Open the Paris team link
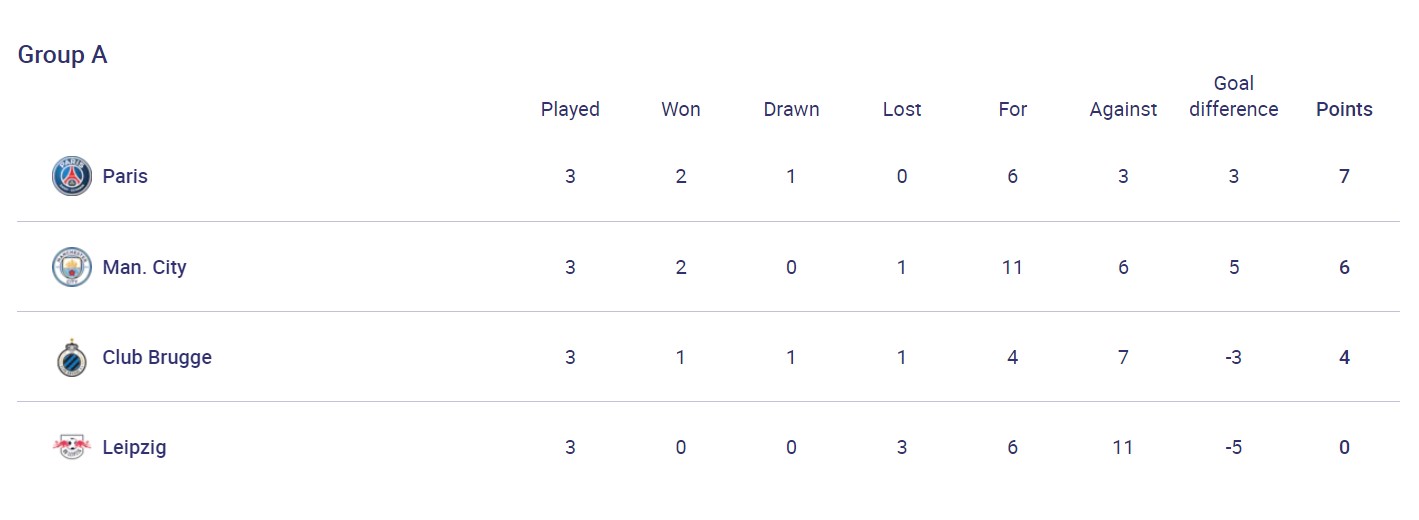 125,176
